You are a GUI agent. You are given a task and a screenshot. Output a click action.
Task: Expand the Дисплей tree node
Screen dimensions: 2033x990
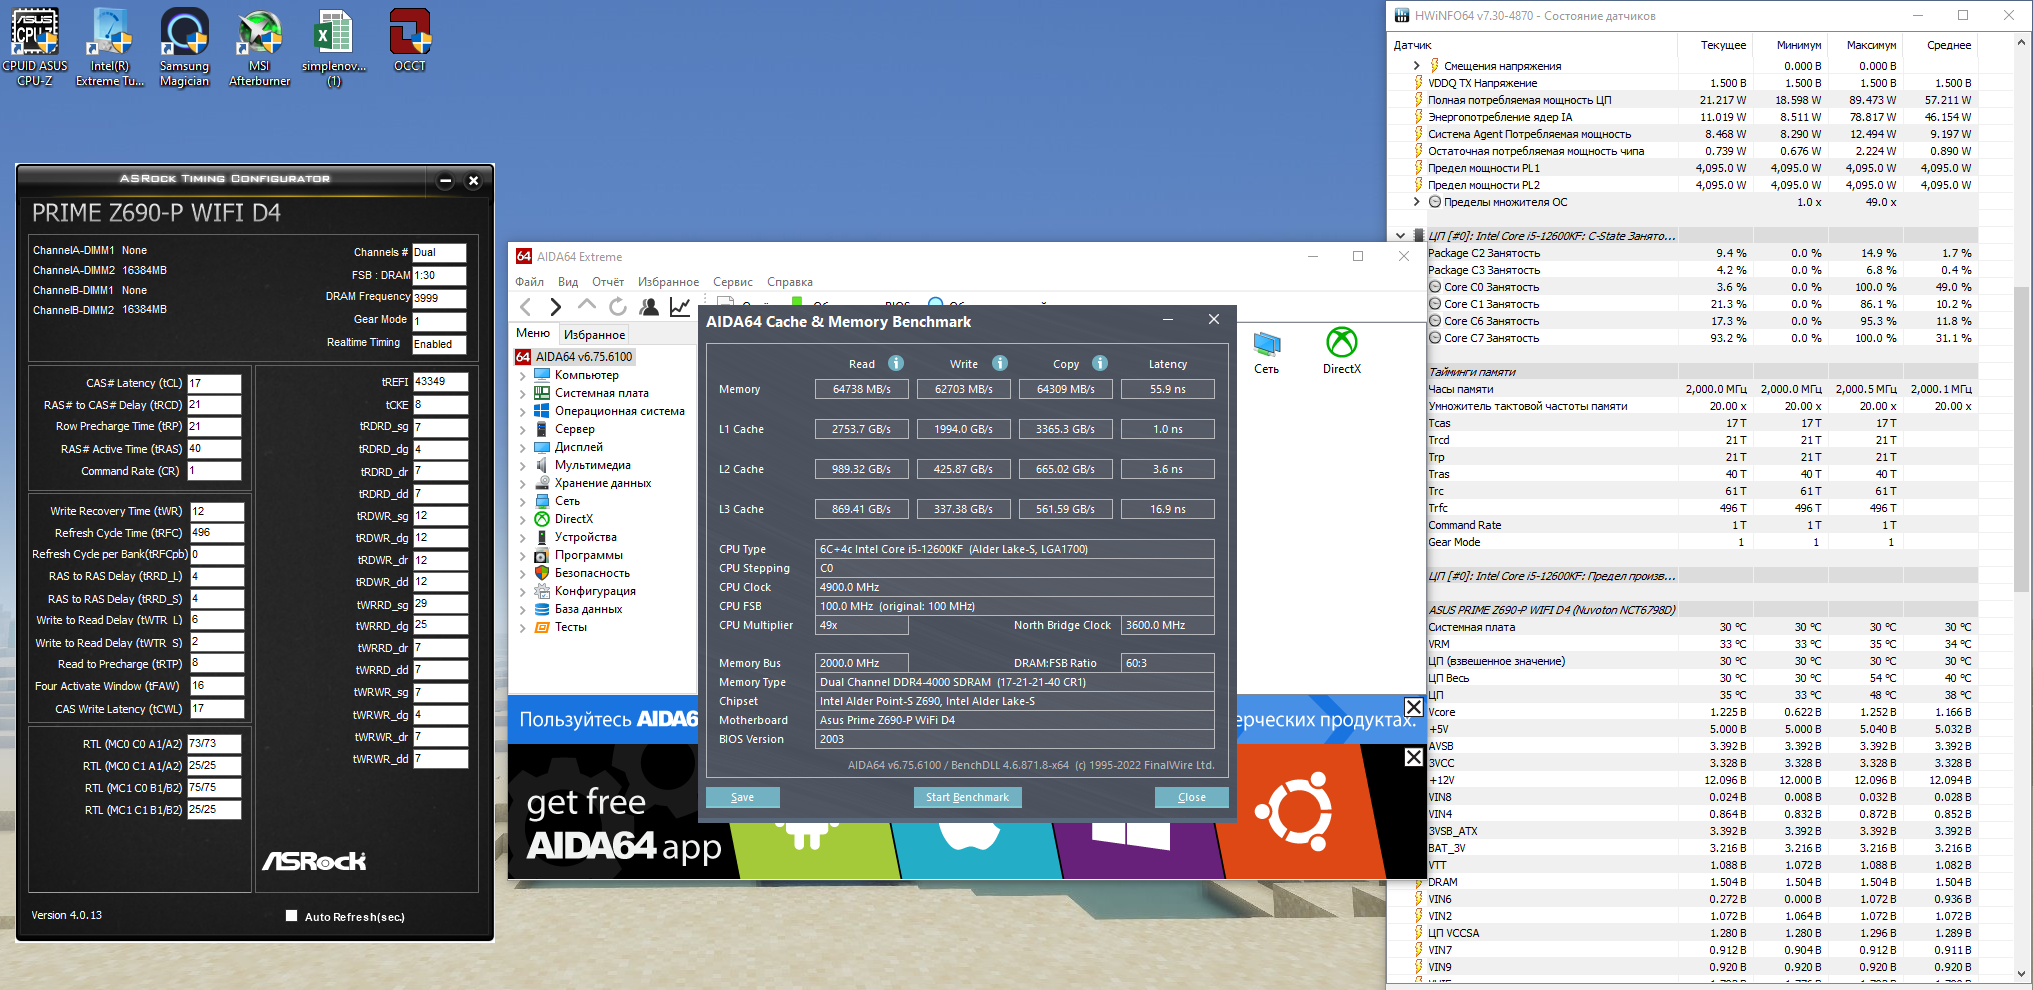point(522,448)
